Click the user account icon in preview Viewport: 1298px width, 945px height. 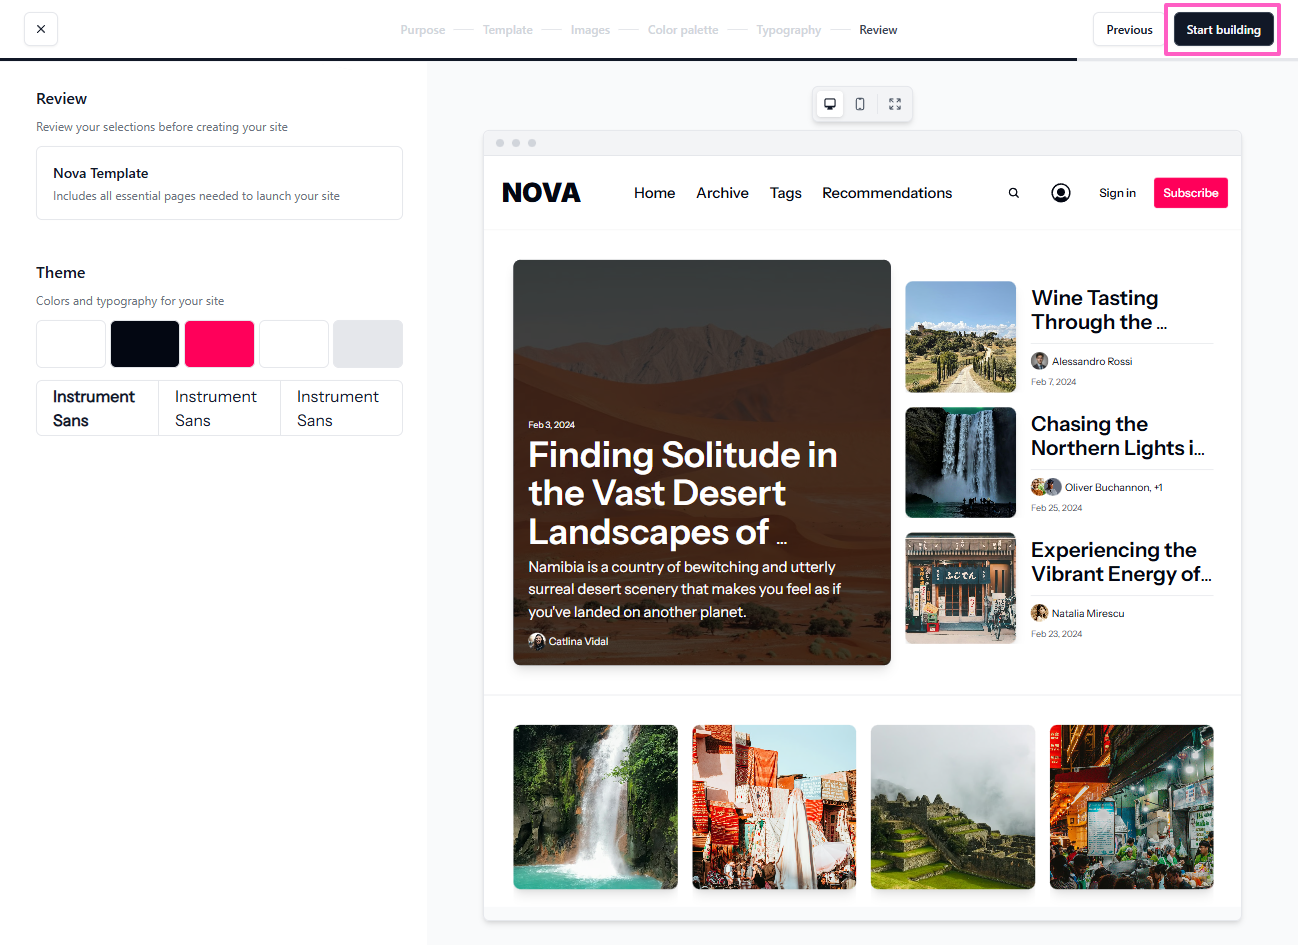pyautogui.click(x=1061, y=193)
